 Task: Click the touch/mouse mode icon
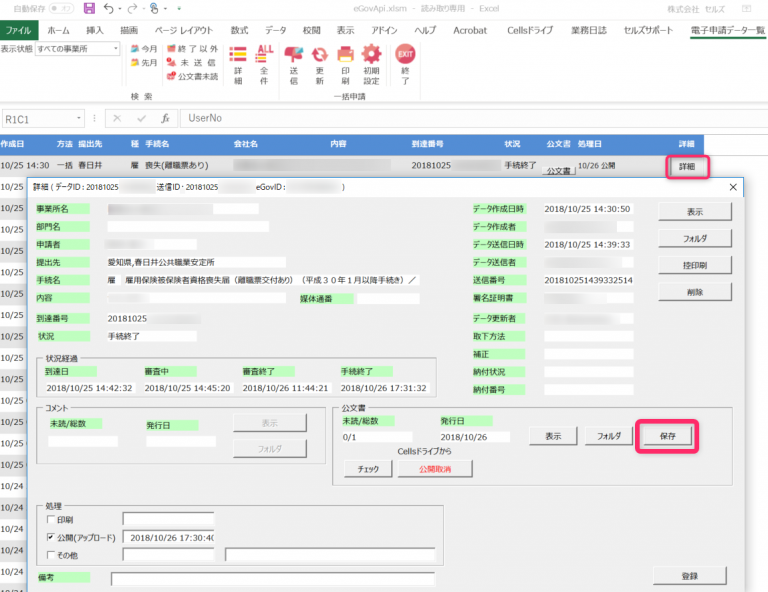(154, 8)
